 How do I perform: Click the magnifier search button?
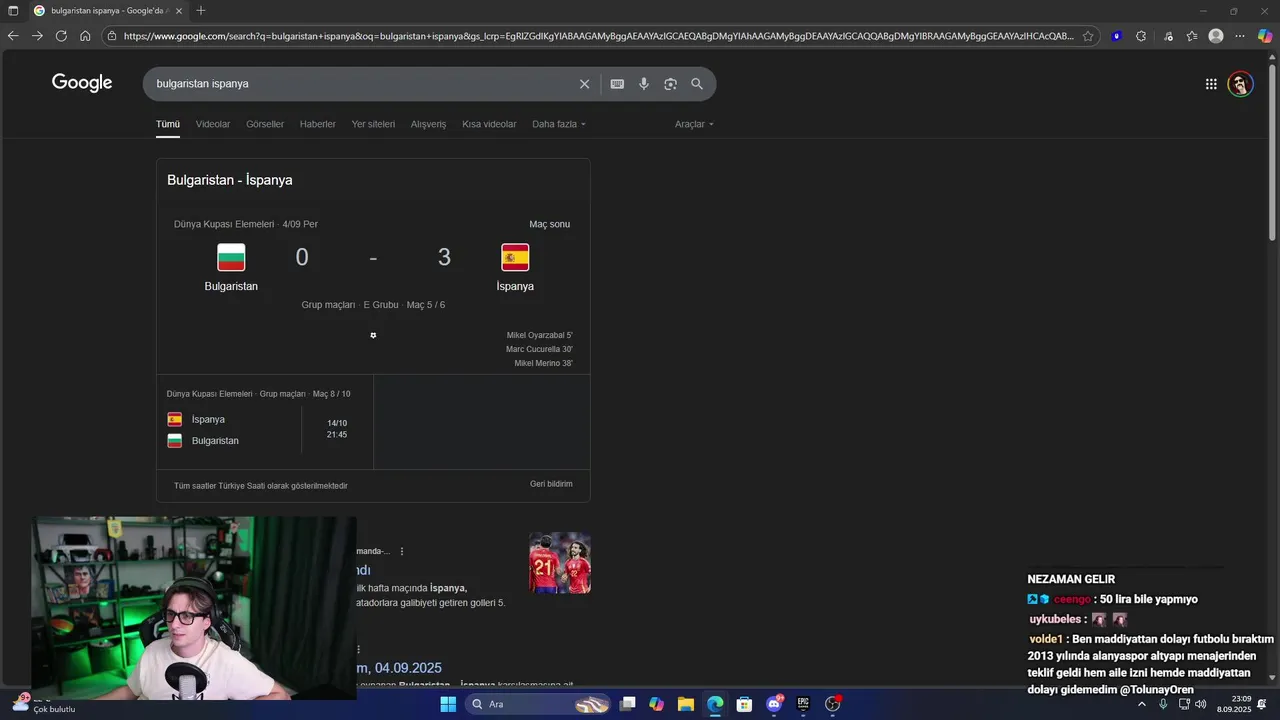(697, 84)
